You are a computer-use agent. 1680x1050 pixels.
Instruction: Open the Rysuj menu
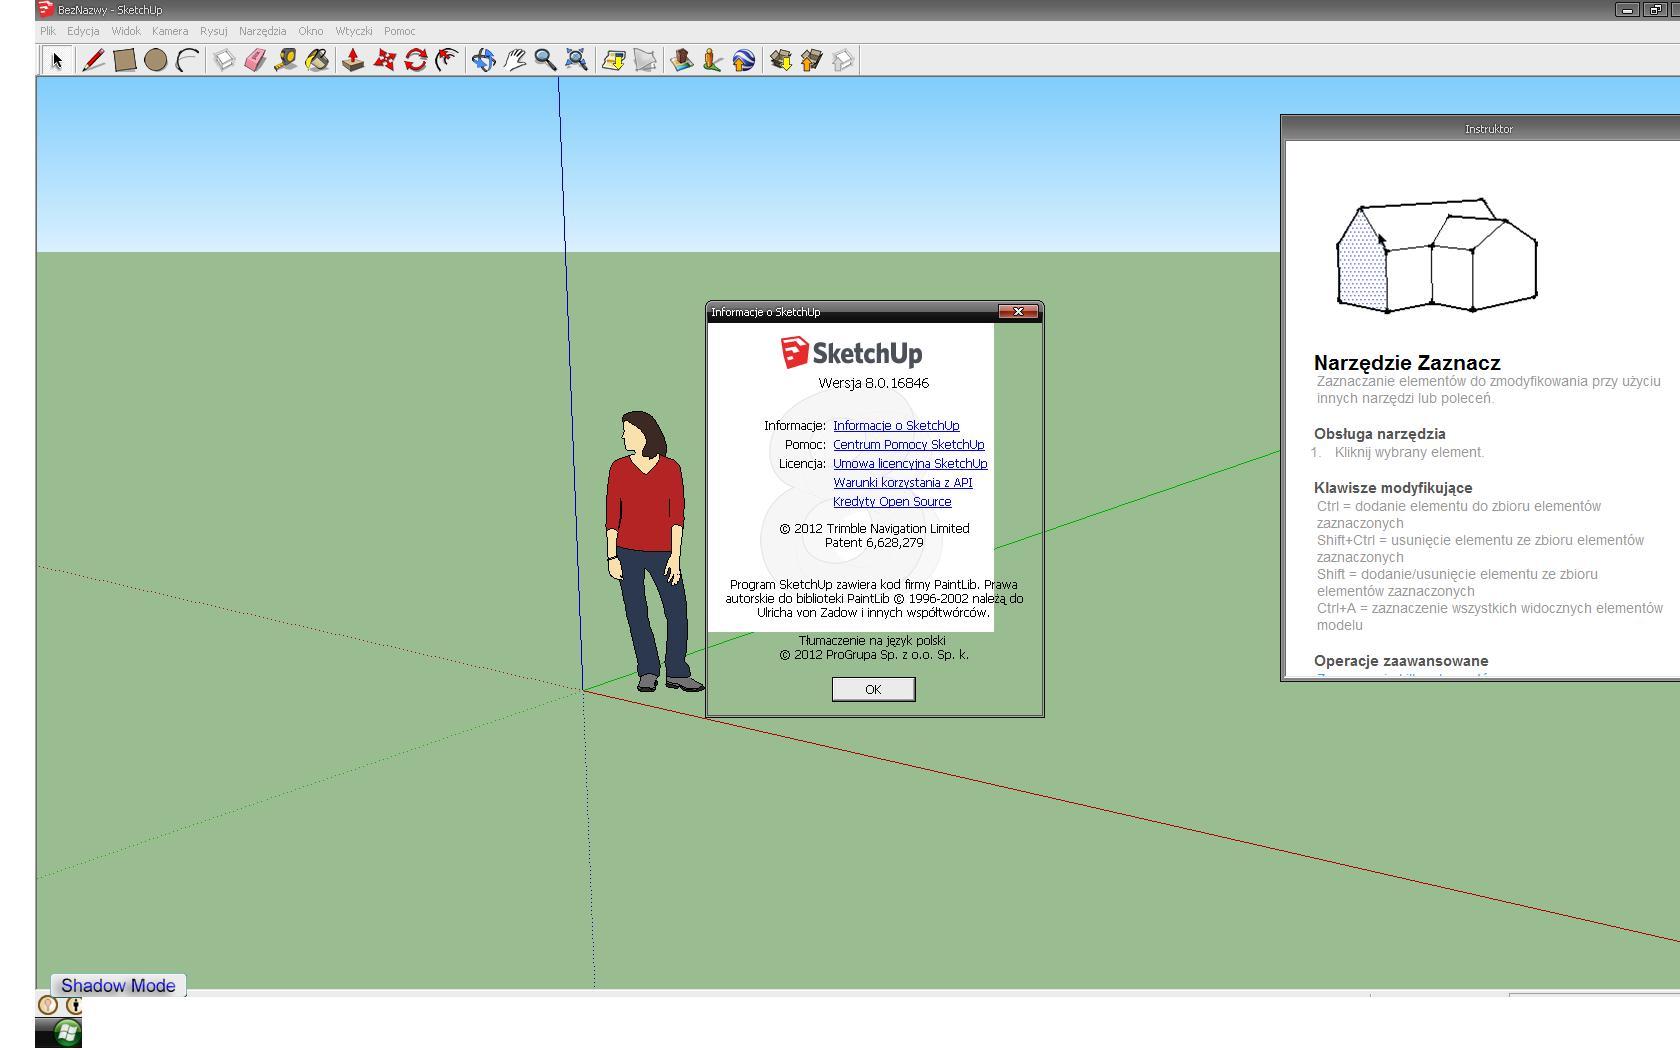click(213, 31)
